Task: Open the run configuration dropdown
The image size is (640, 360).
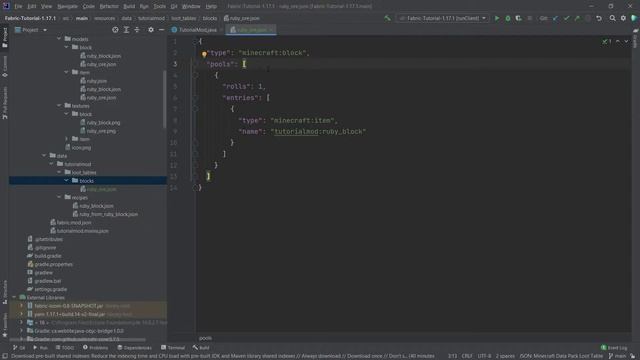Action: [x=443, y=18]
